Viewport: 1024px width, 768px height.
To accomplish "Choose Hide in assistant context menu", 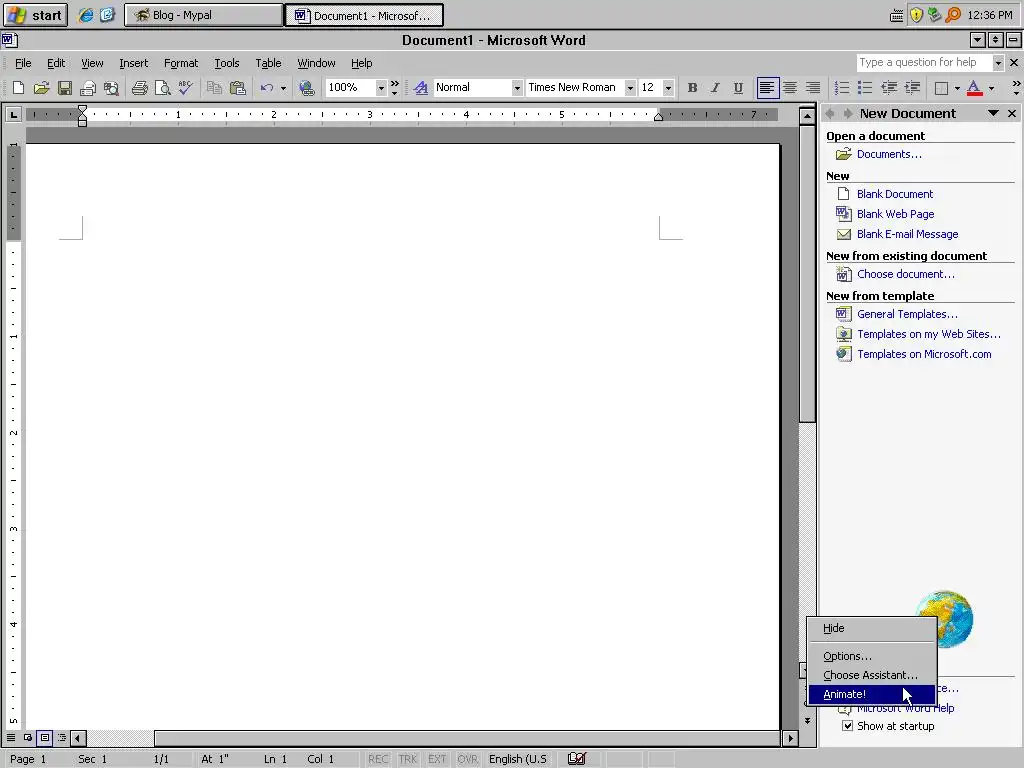I will click(x=872, y=628).
